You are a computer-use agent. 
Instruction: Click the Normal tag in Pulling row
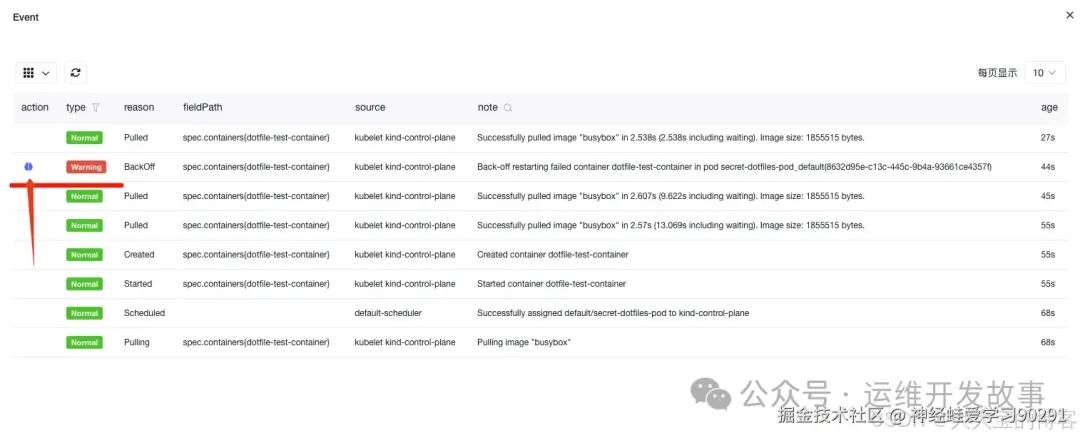[x=84, y=342]
